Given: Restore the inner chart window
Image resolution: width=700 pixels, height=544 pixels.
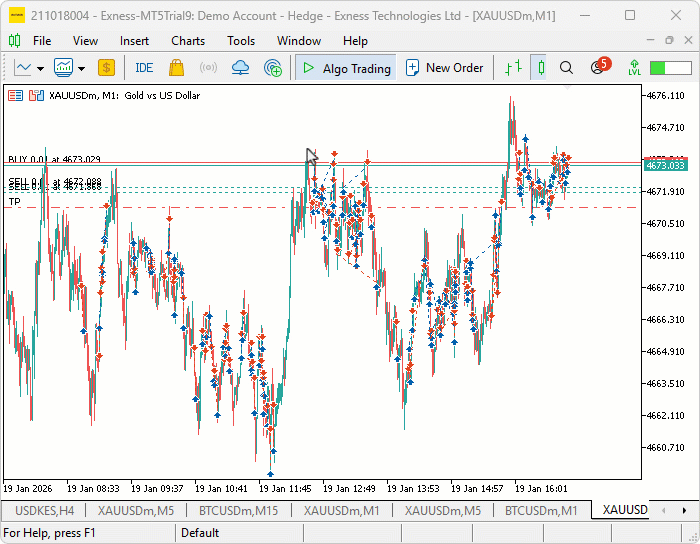Looking at the screenshot, I should click(x=669, y=40).
